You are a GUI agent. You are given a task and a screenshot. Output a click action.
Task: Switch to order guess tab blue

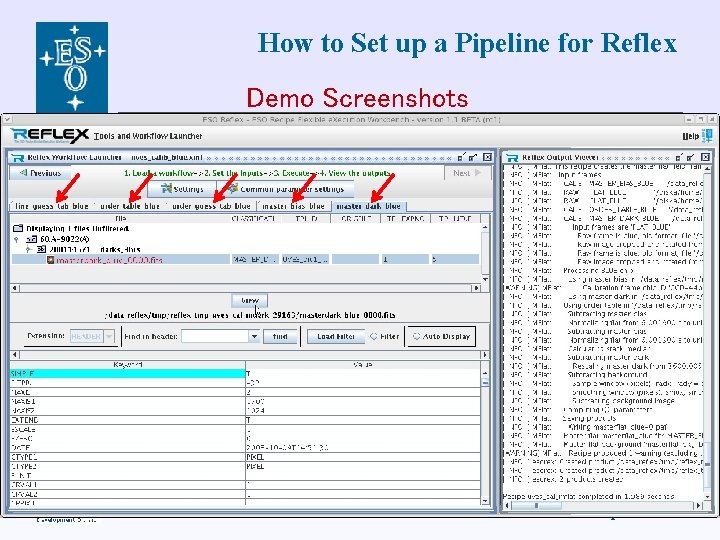pos(211,206)
